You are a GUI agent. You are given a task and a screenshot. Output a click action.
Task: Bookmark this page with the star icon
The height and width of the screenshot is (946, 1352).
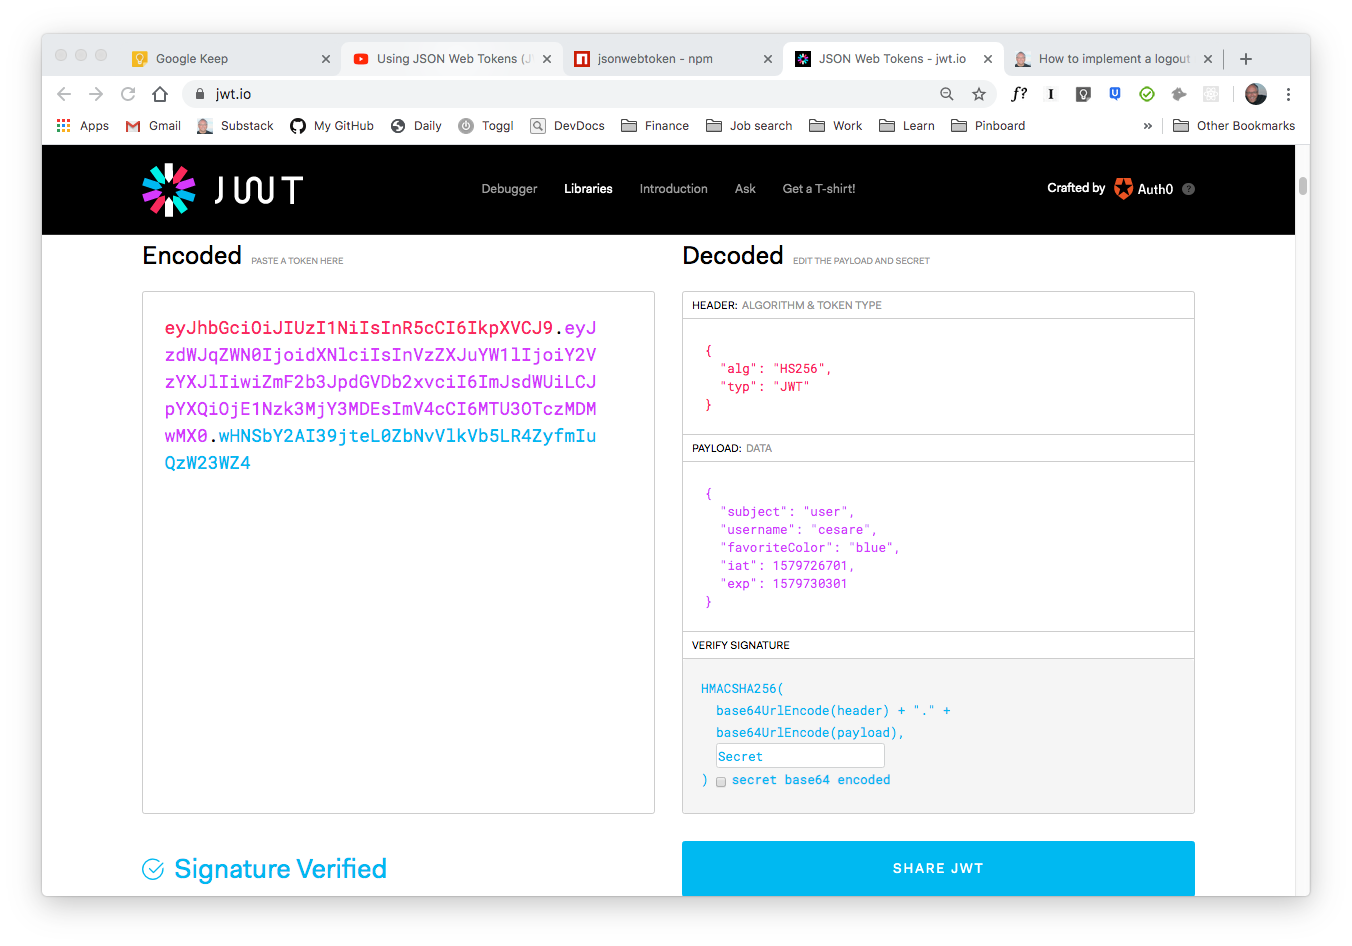[979, 94]
